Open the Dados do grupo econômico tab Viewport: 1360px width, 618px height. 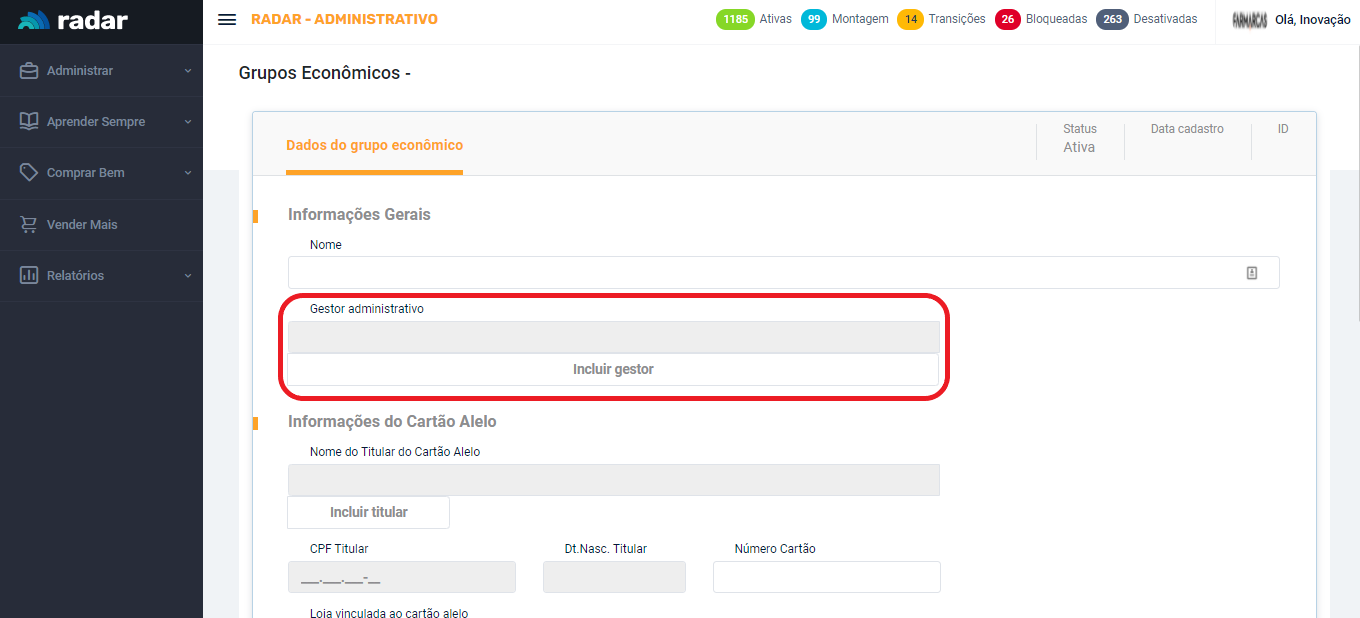374,146
